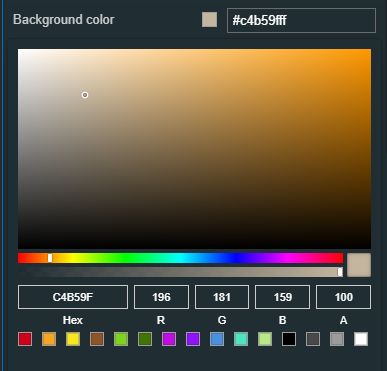Screen dimensions: 387x371
Task: Click the alpha slider handle
Action: click(x=340, y=272)
